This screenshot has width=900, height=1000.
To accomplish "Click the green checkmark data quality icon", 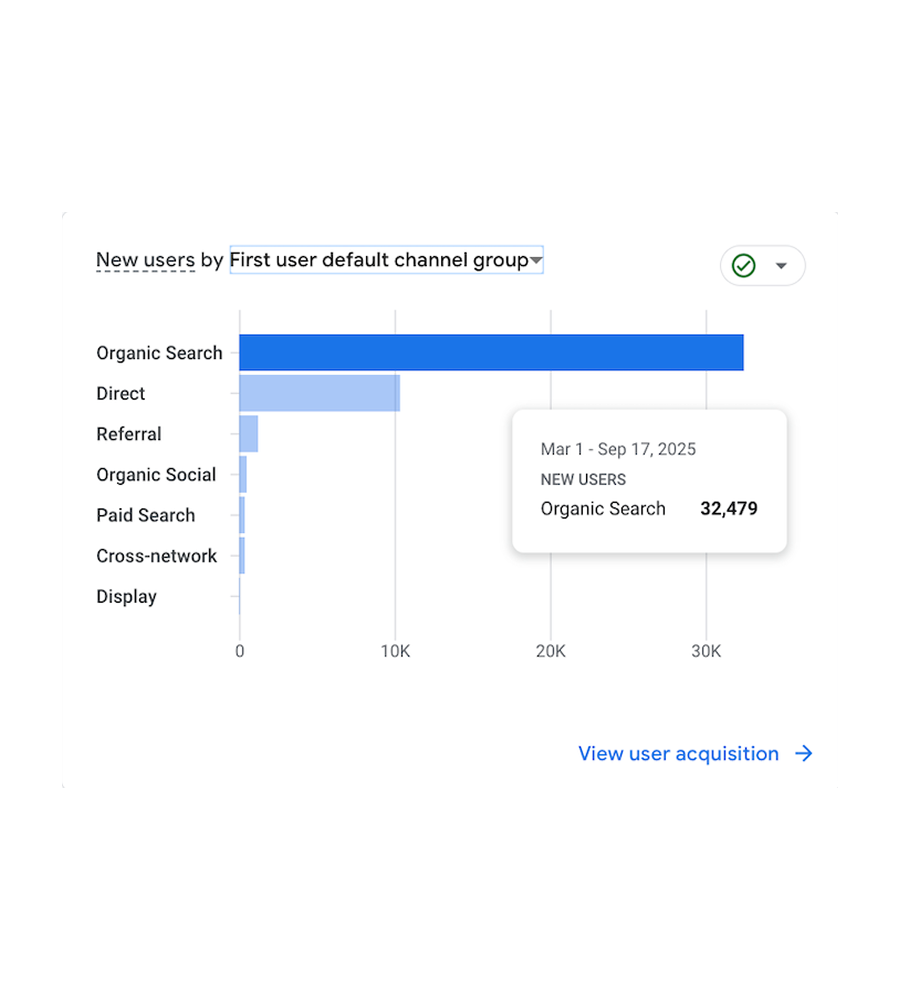I will pos(743,265).
